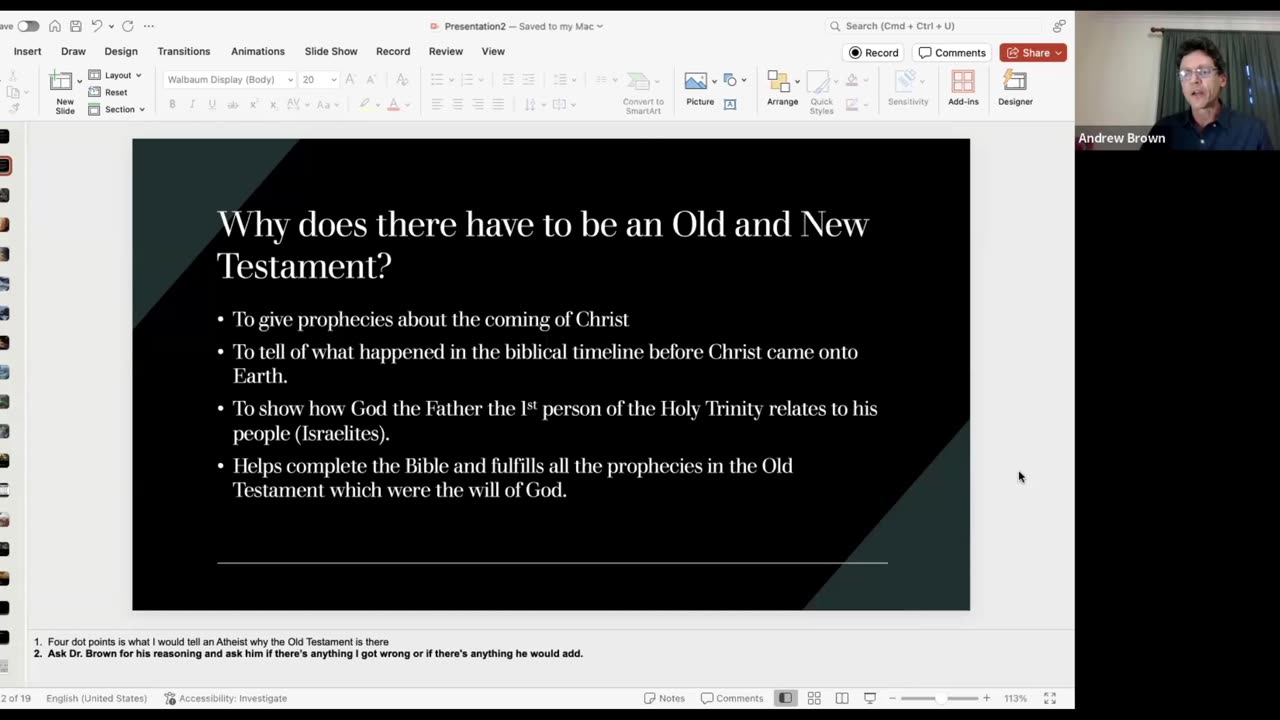Toggle Strikethrough formatting
This screenshot has width=1280, height=720.
point(233,105)
